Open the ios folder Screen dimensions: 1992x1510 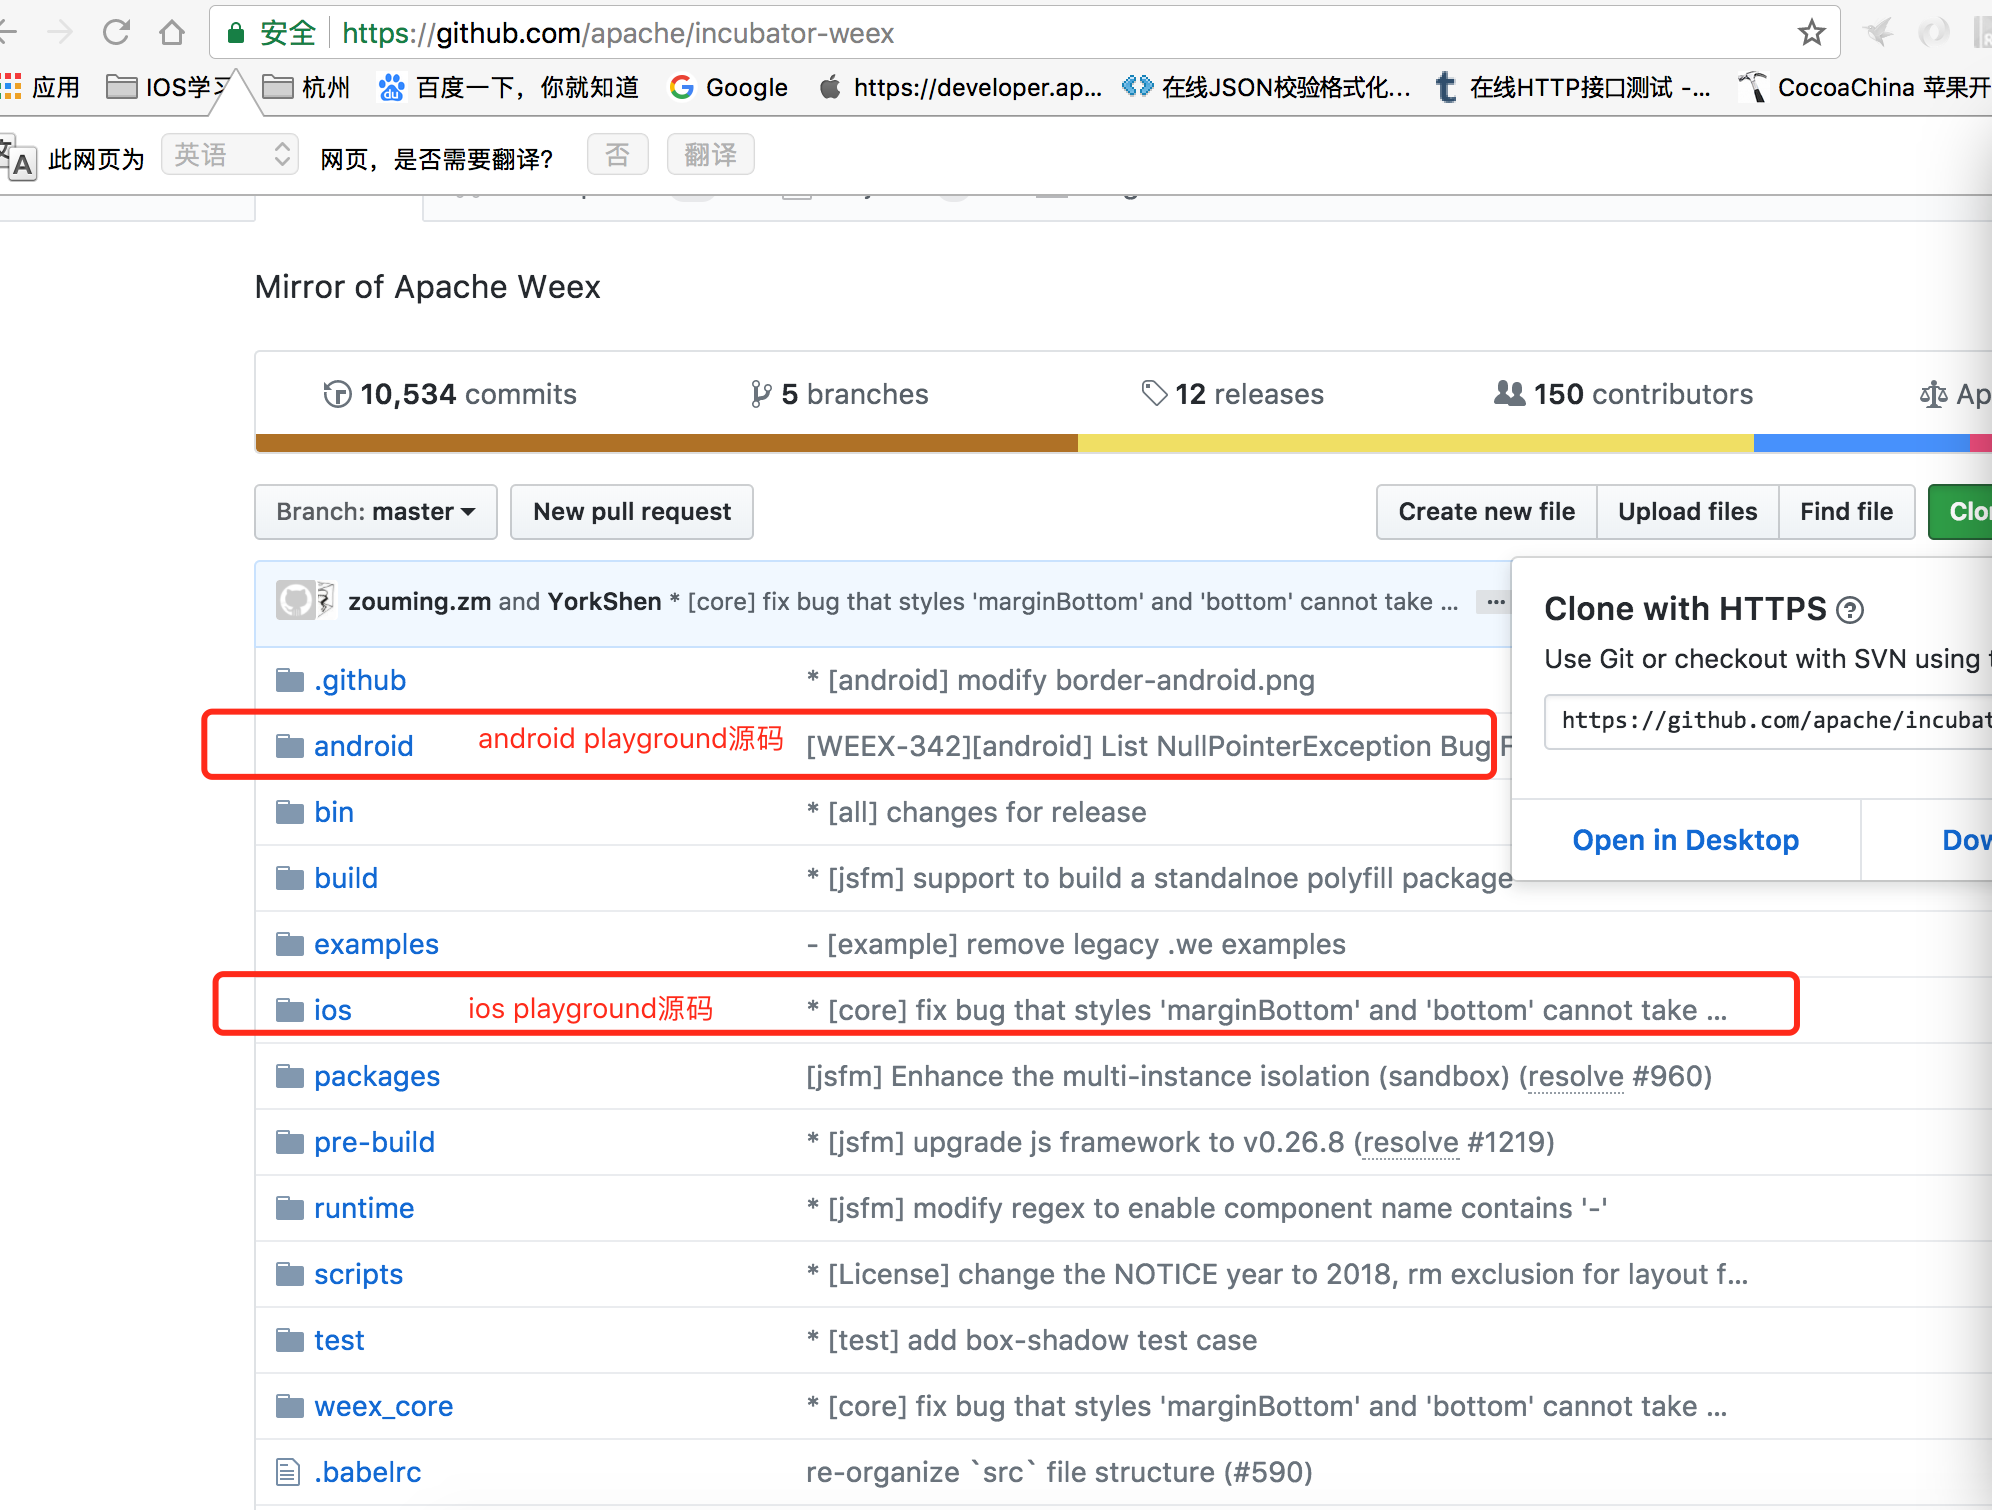(x=332, y=1010)
